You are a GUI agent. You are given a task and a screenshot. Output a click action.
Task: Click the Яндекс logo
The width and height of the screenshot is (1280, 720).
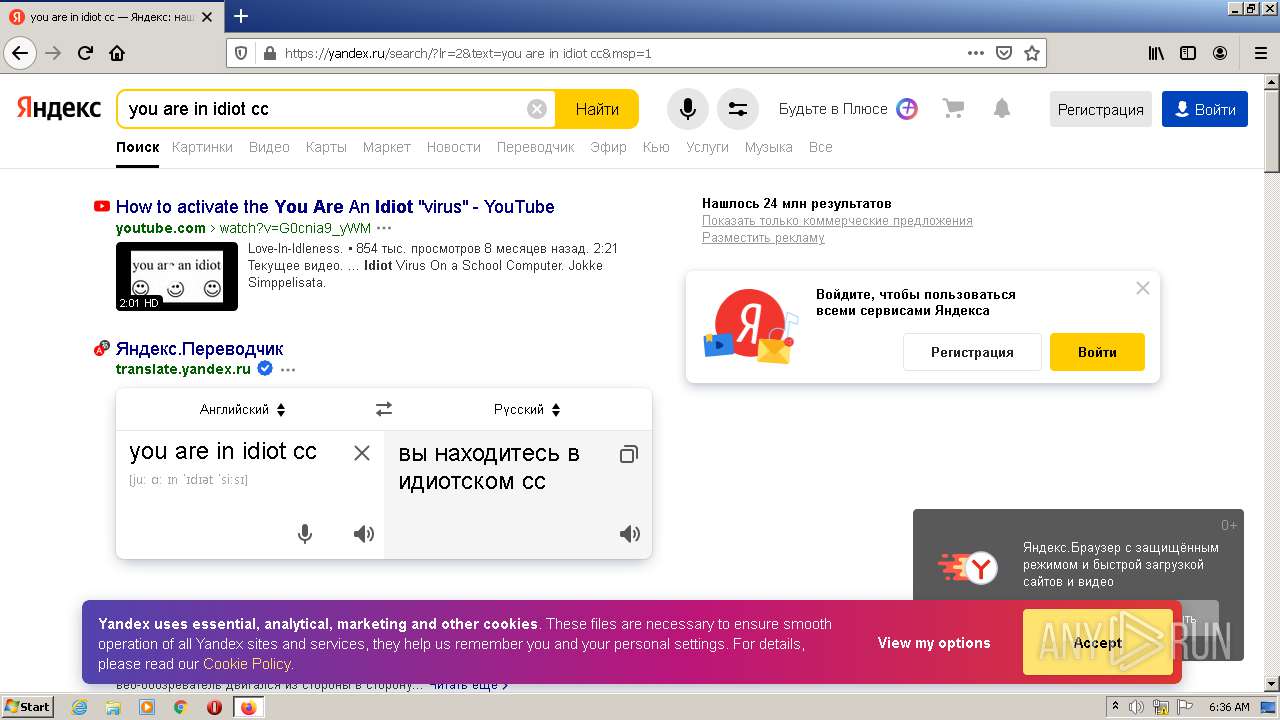(58, 108)
